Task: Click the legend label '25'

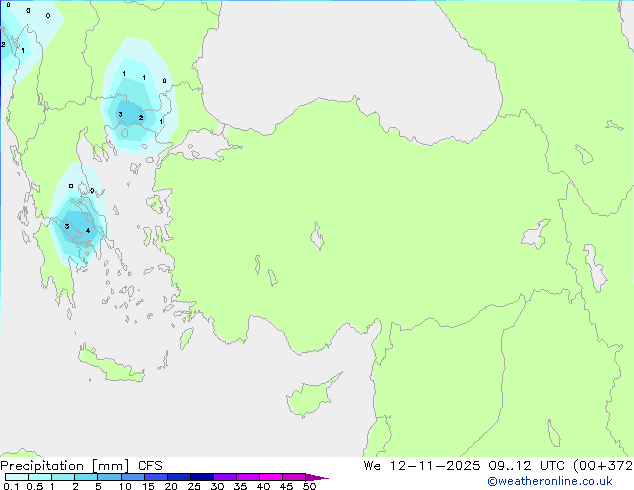Action: [194, 486]
